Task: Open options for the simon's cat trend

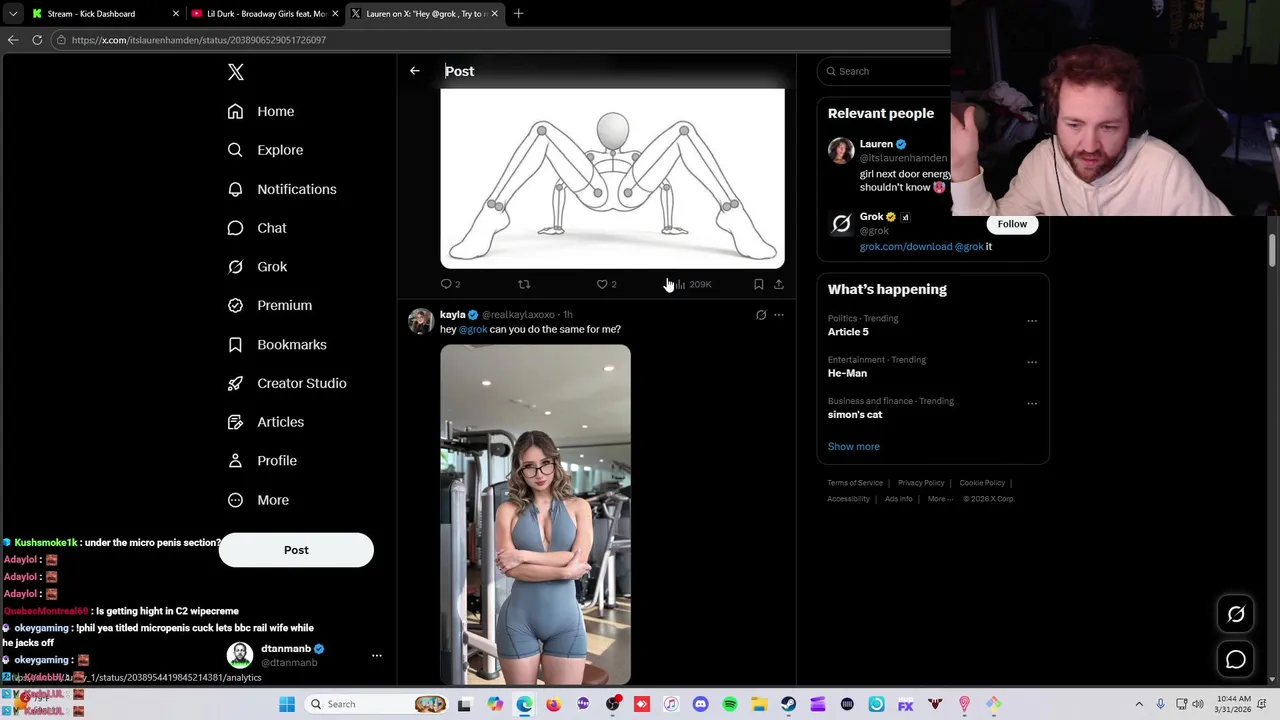Action: 1032,403
